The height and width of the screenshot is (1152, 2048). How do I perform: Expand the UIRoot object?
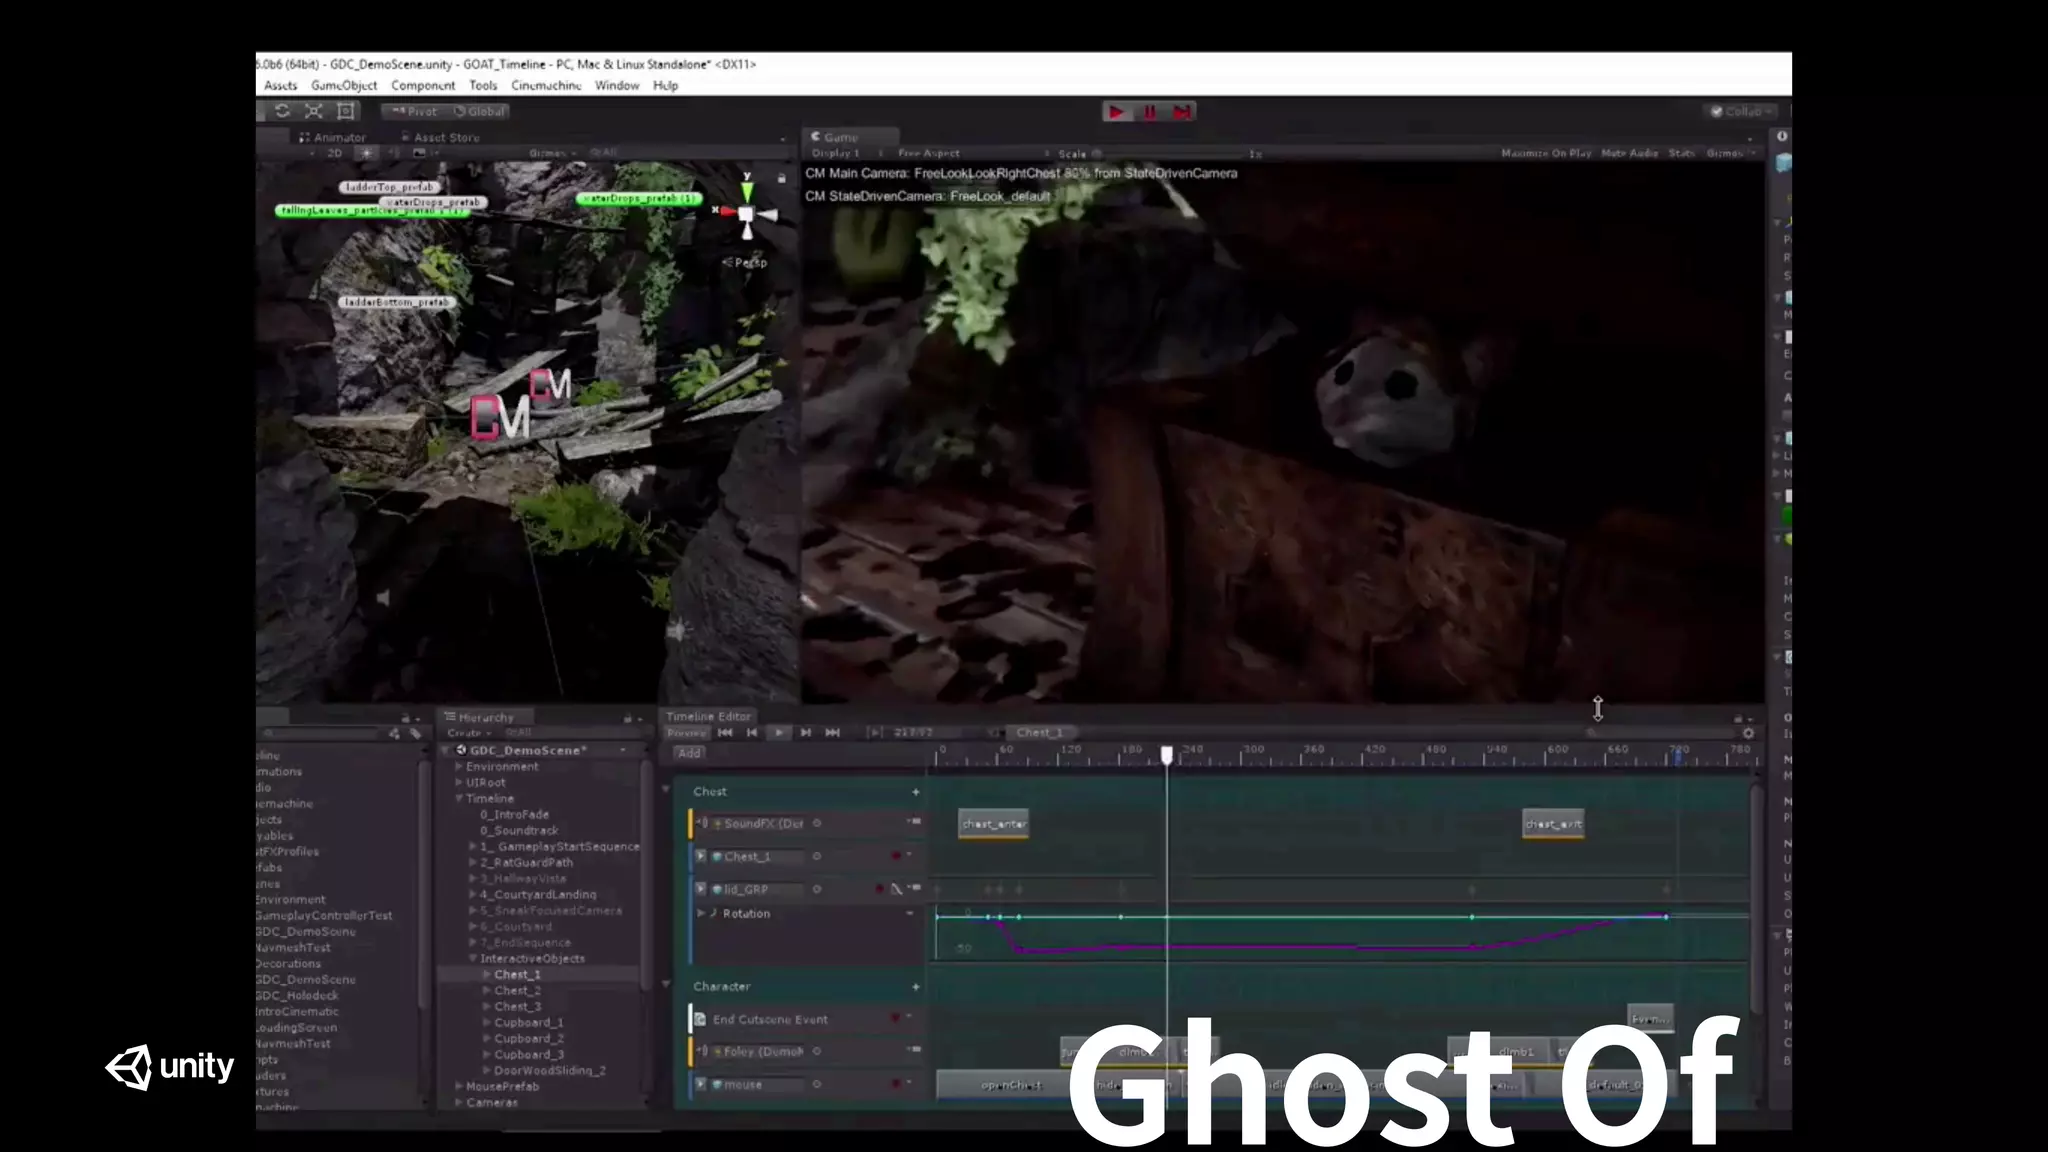click(459, 782)
